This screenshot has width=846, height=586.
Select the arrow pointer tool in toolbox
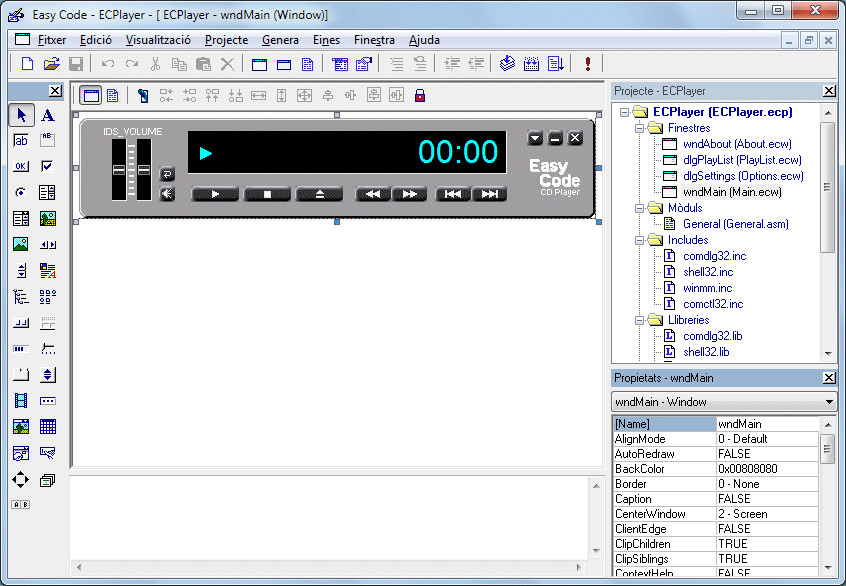[x=22, y=115]
